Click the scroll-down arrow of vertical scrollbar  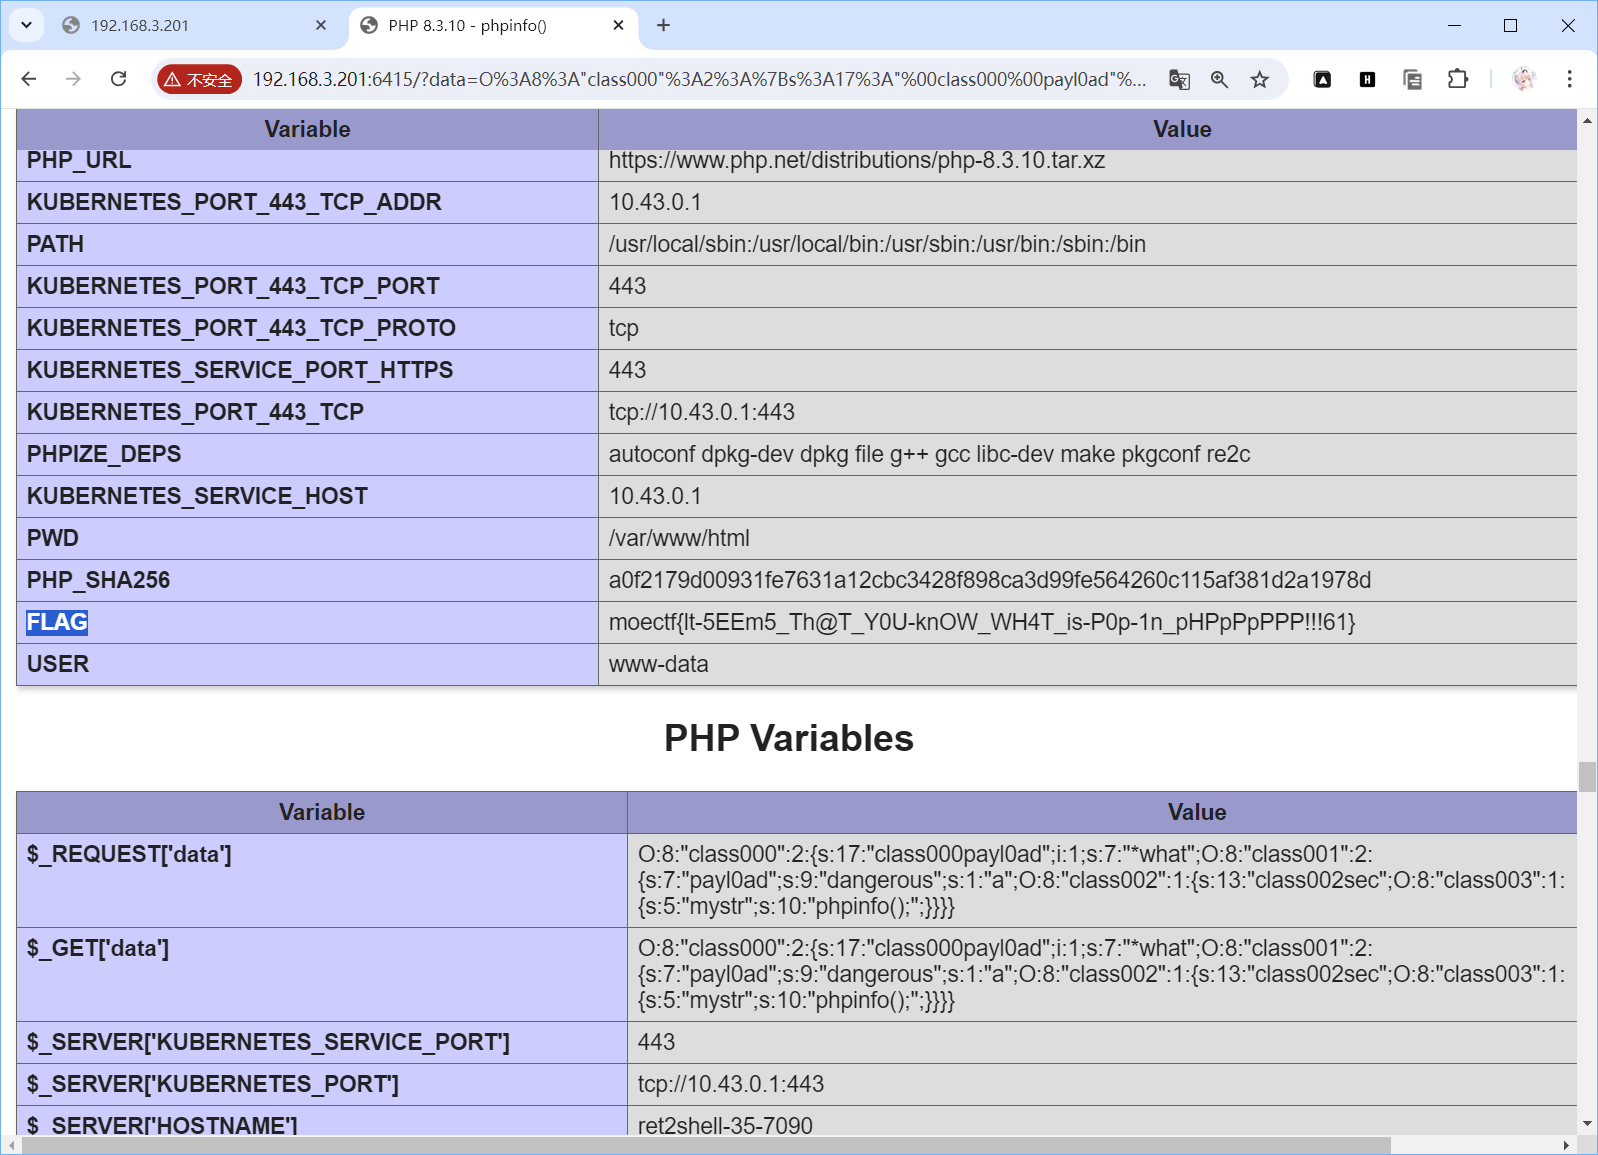pyautogui.click(x=1587, y=1124)
